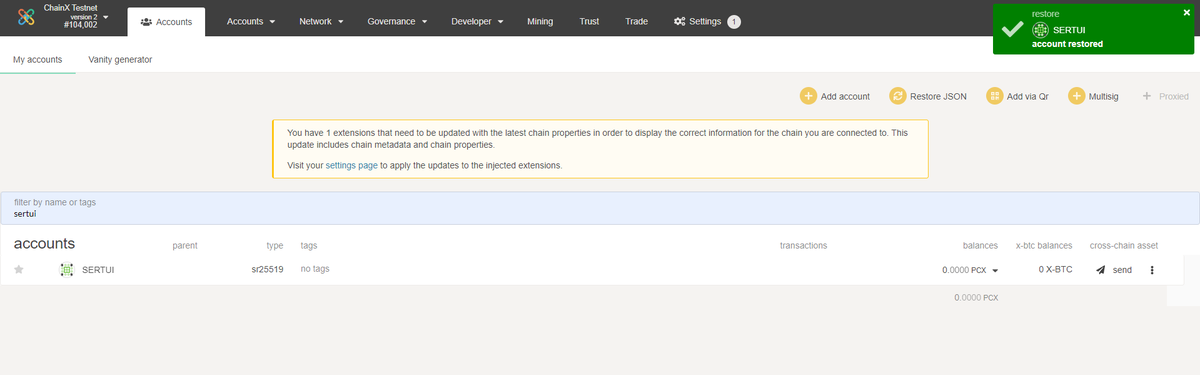Focus the filter by name or tags field
Screen dimensions: 1200x375
pos(600,207)
